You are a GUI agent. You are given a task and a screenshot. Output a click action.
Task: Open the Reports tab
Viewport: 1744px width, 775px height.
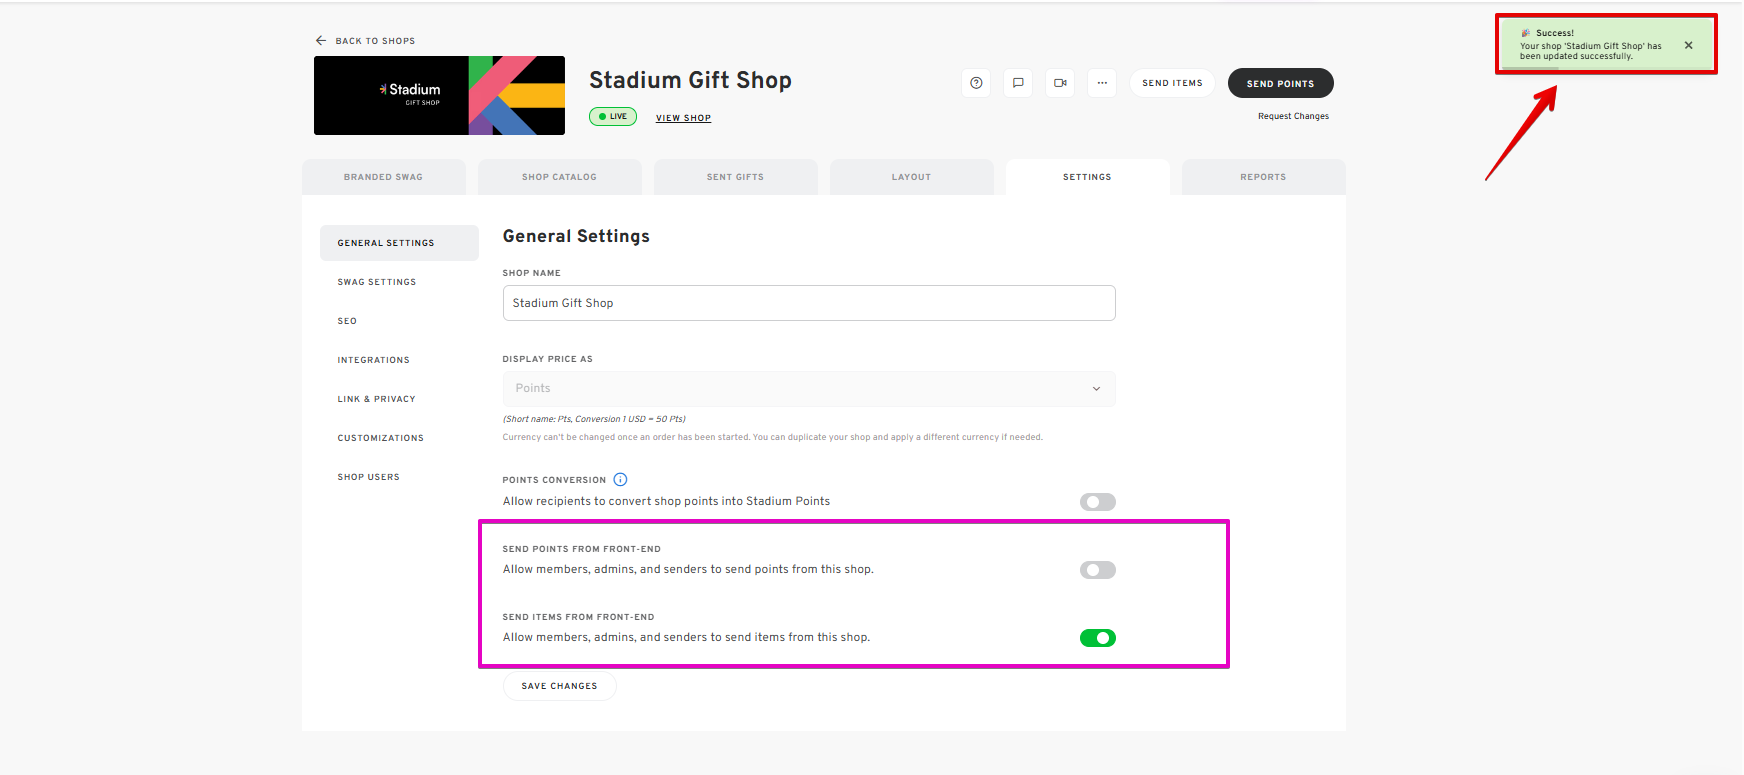point(1263,177)
